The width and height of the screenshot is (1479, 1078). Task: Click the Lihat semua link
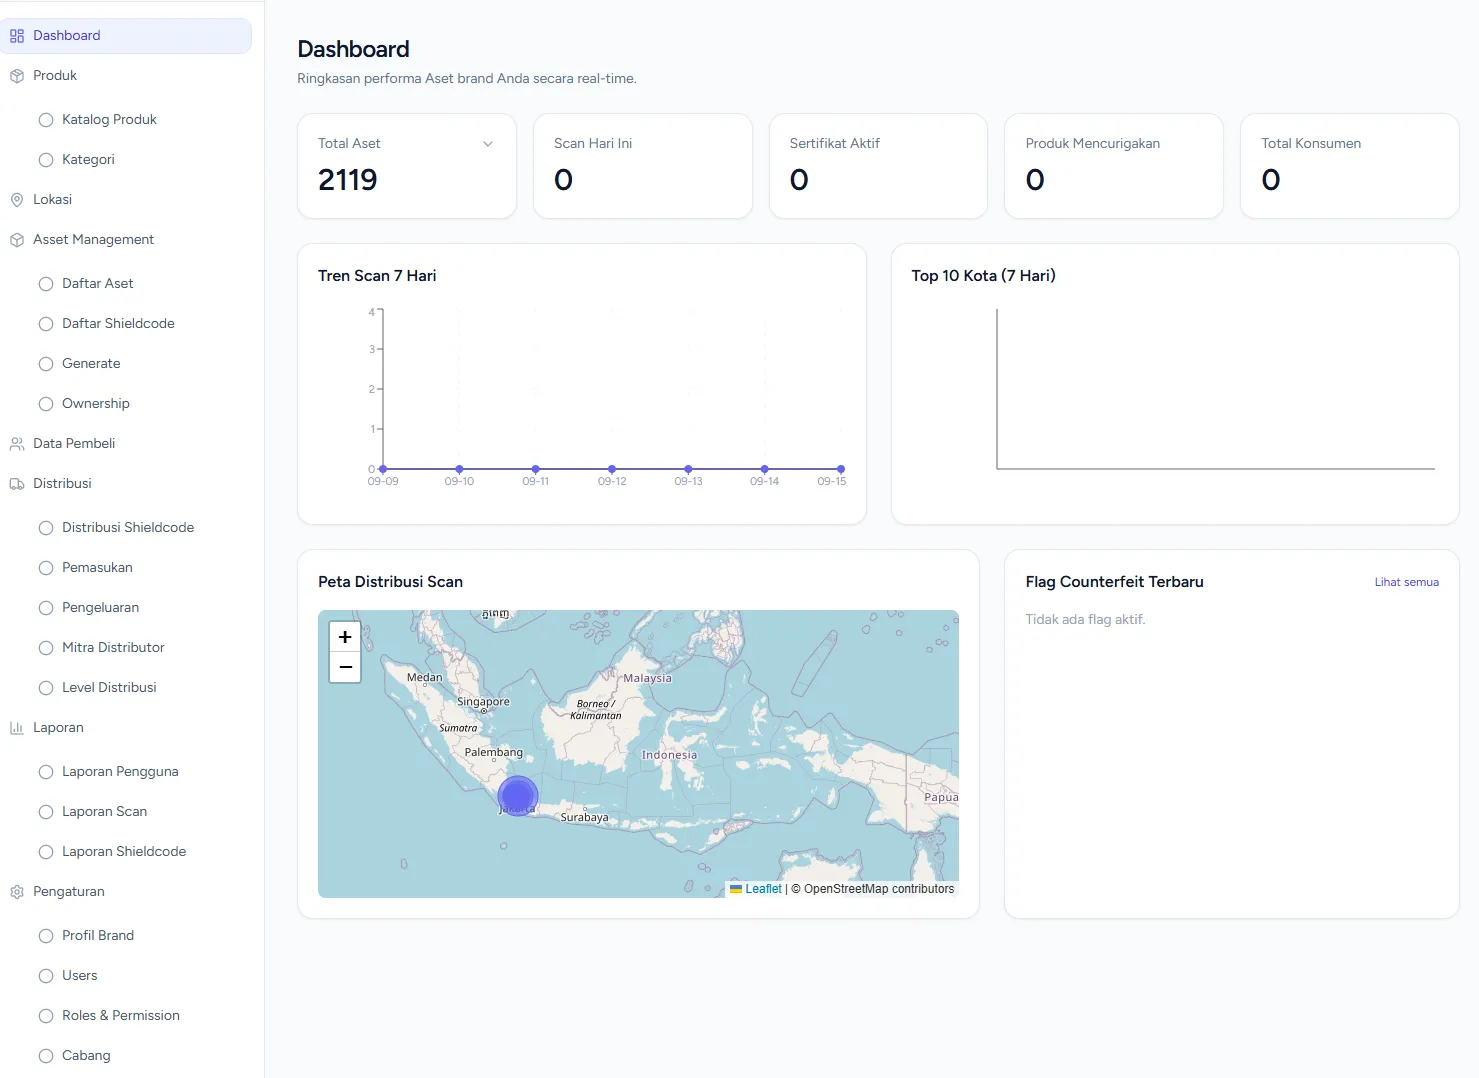(1406, 582)
